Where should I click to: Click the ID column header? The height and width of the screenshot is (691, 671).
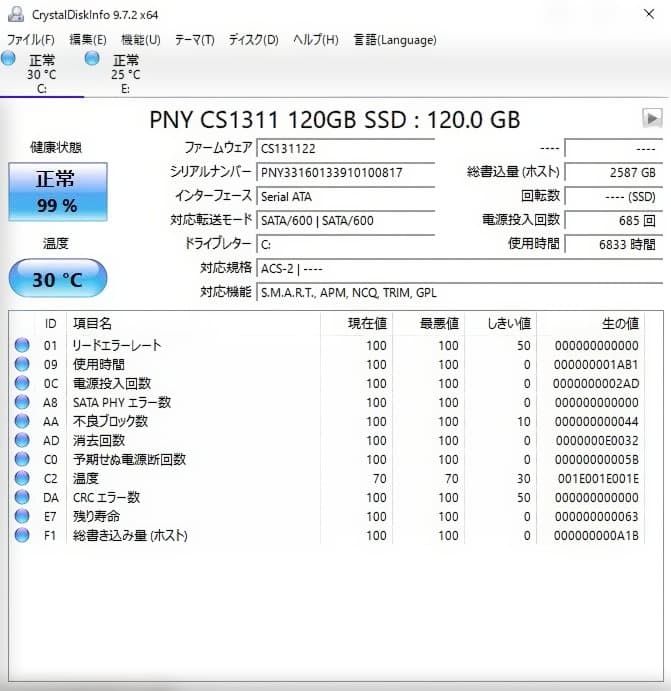click(51, 323)
